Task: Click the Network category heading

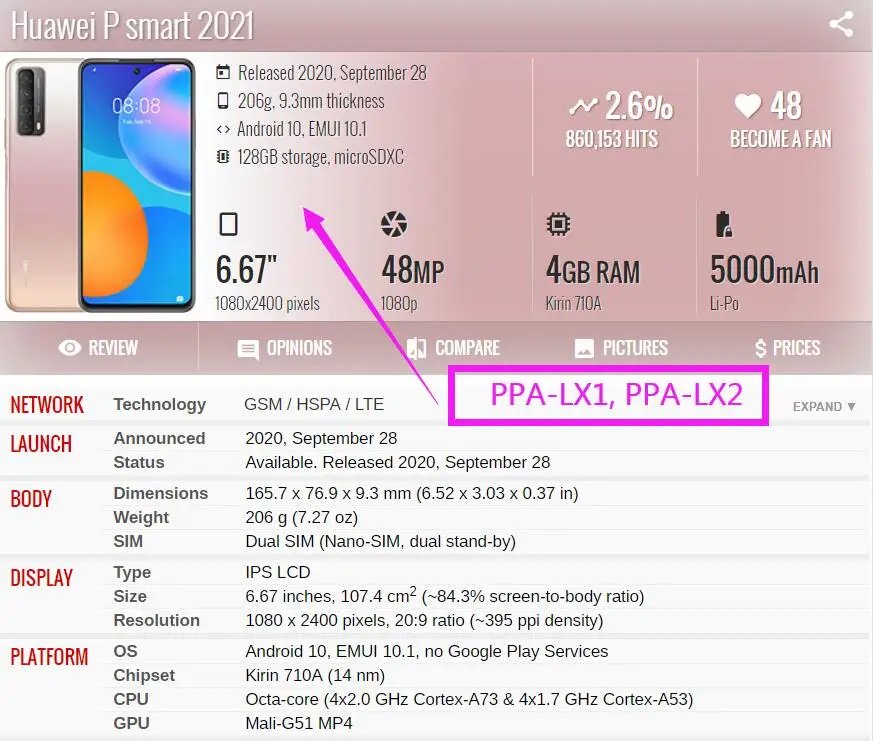Action: click(x=47, y=405)
